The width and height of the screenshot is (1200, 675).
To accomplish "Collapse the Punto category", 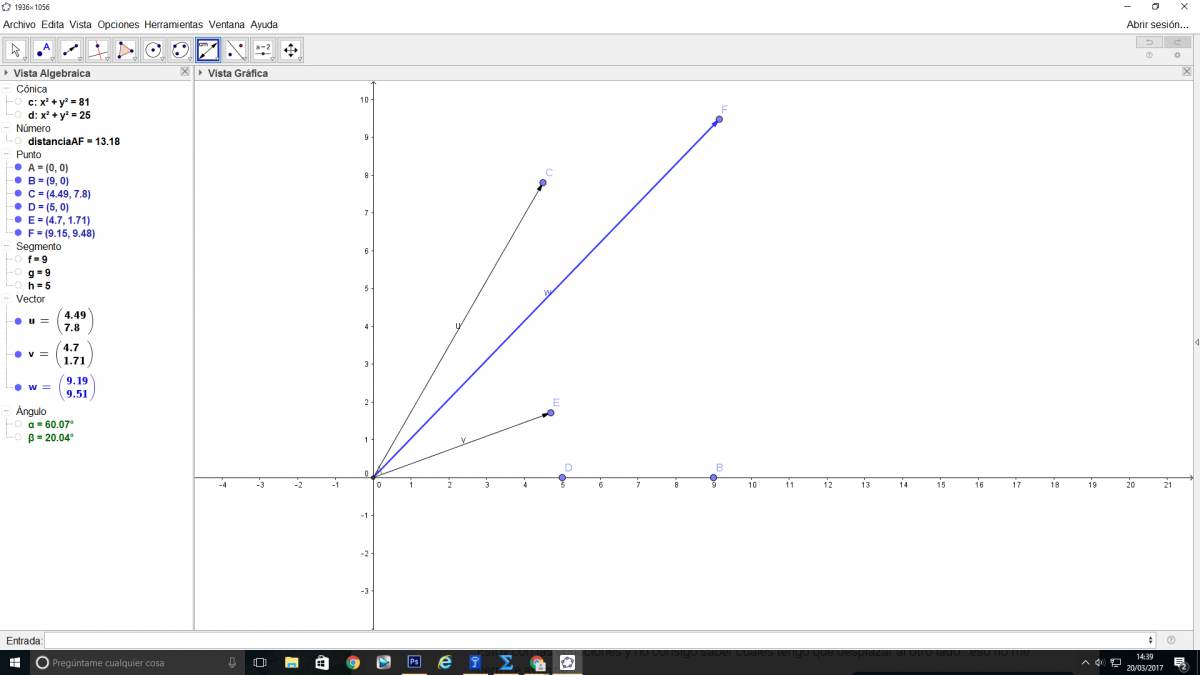I will (8, 155).
